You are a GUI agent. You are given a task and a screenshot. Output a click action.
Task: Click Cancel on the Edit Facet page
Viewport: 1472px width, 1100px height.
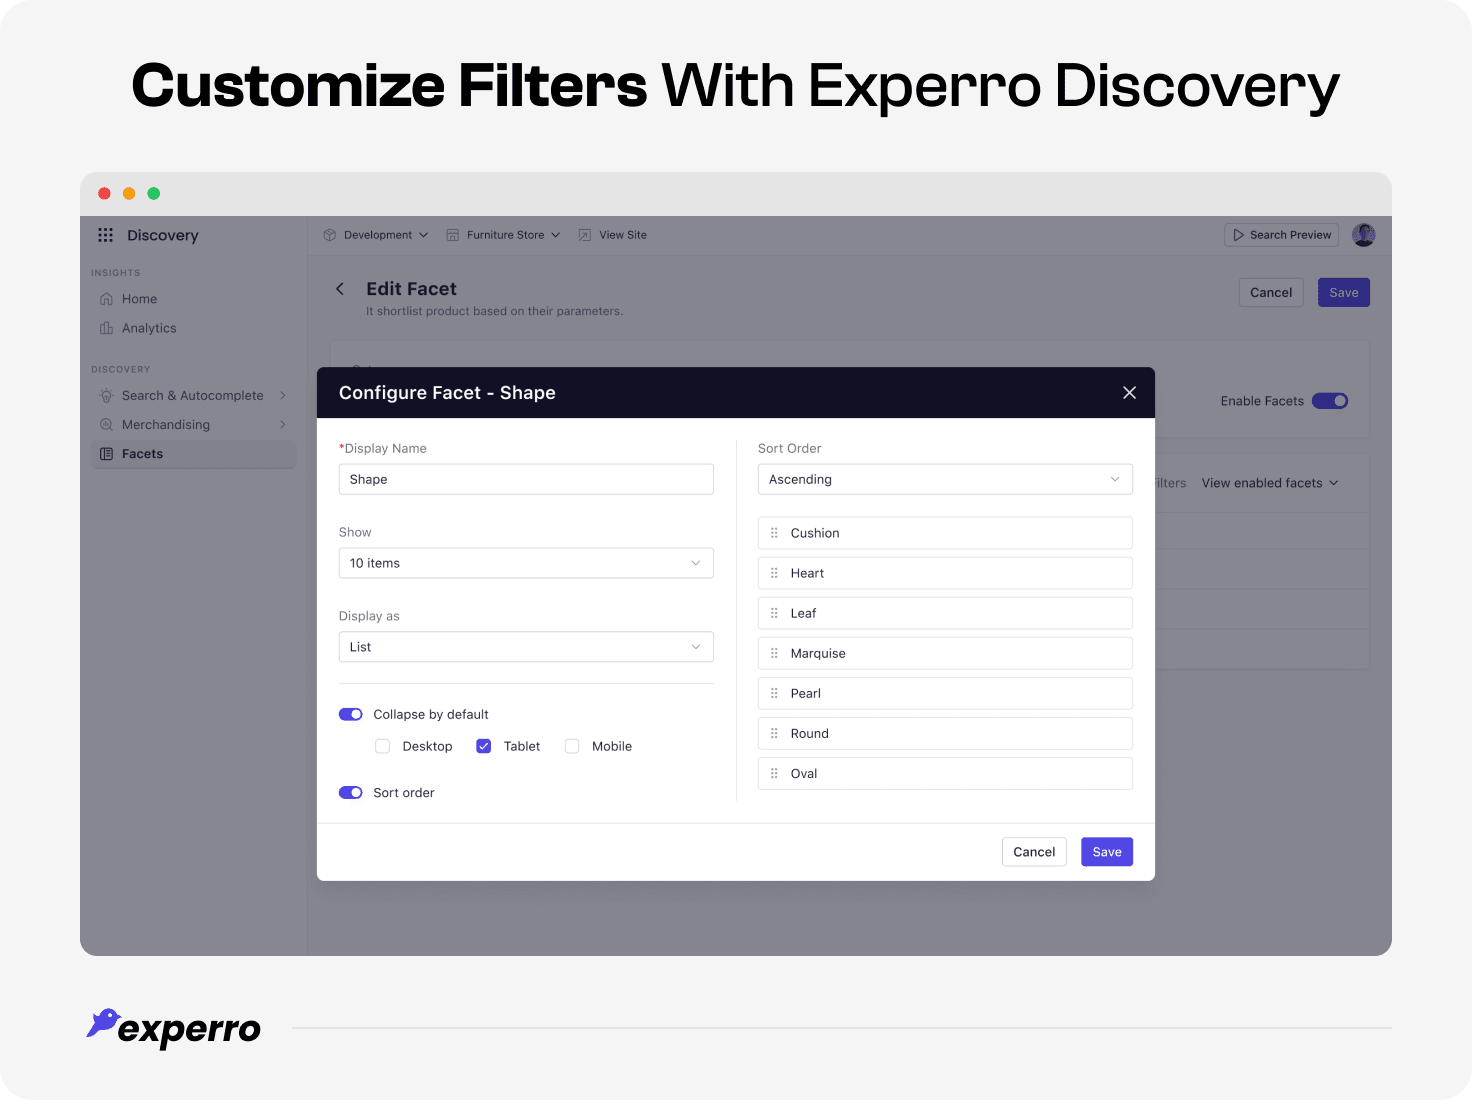1271,293
